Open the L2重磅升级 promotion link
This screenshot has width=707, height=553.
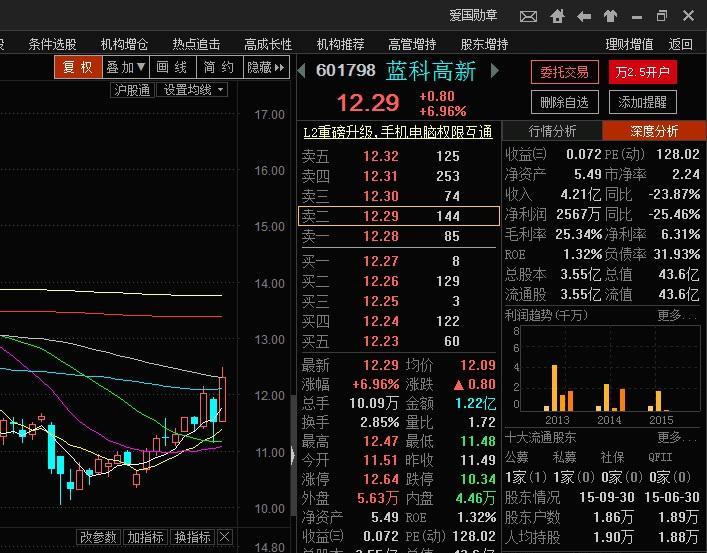pyautogui.click(x=398, y=132)
